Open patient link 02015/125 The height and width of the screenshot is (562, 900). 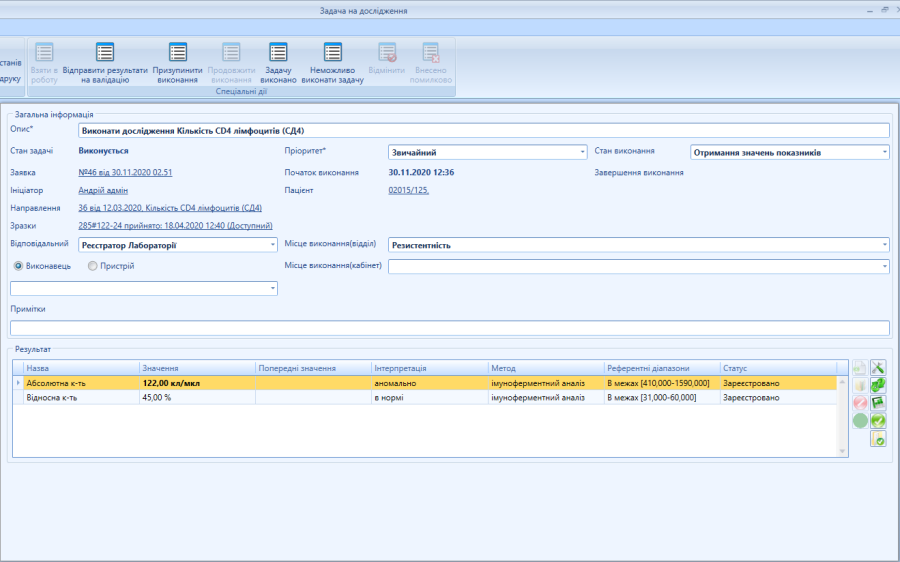(x=408, y=190)
